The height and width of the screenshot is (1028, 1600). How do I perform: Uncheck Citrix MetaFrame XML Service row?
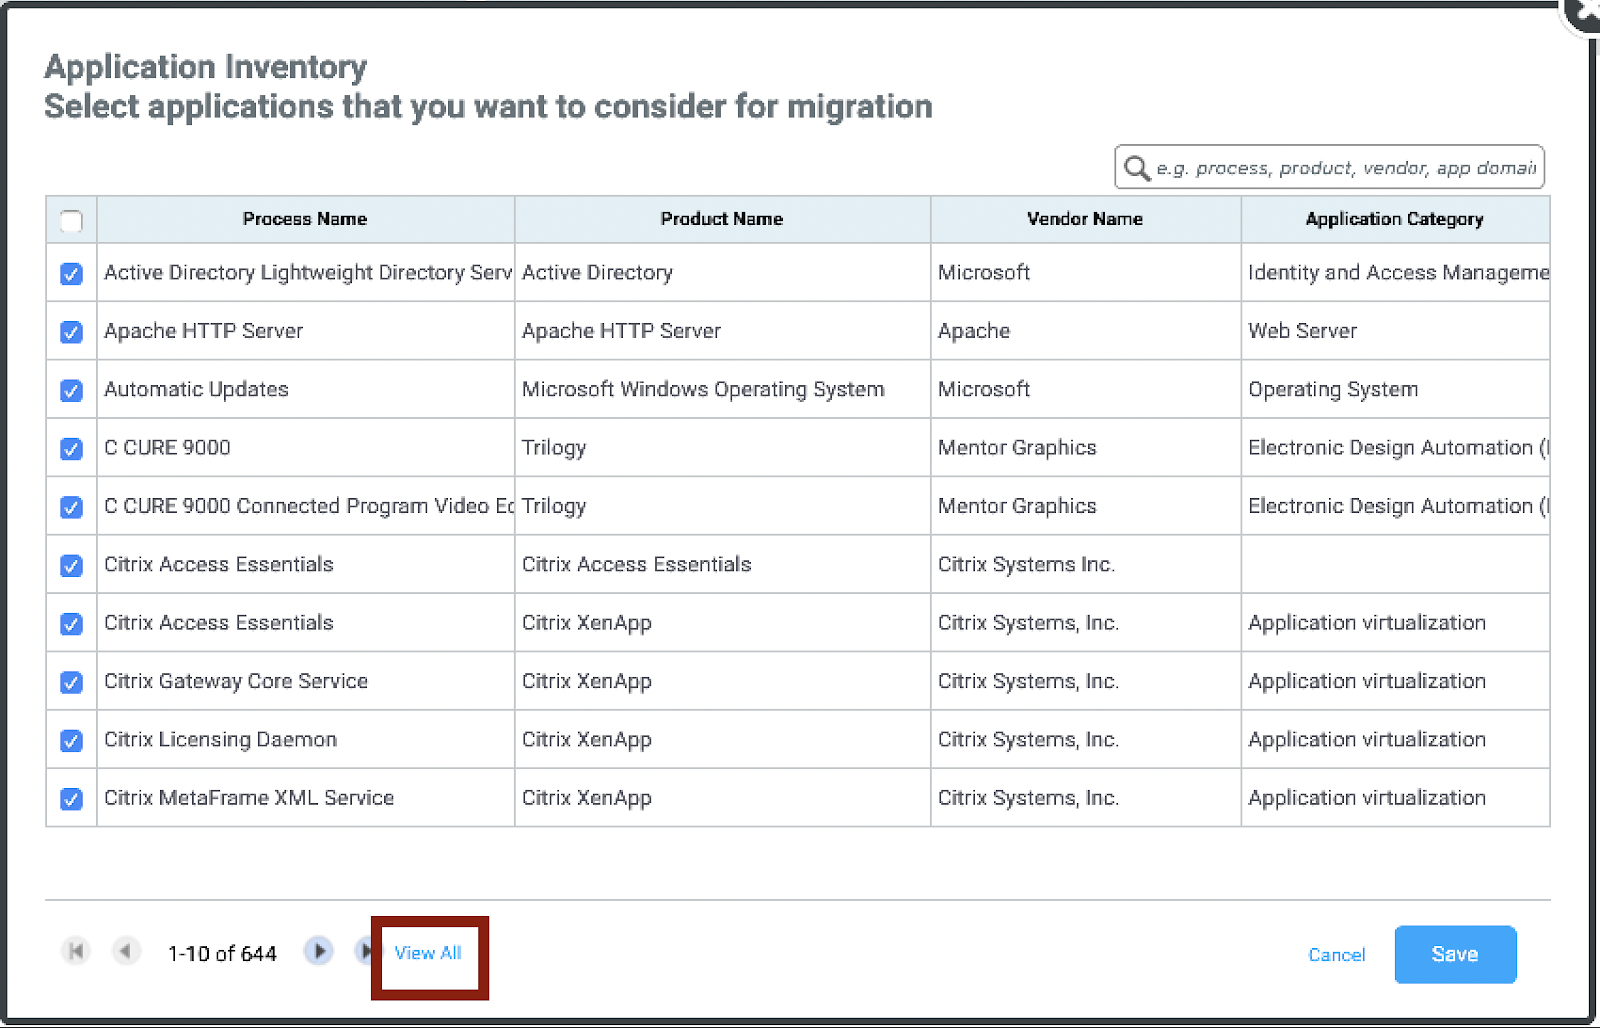(x=71, y=799)
